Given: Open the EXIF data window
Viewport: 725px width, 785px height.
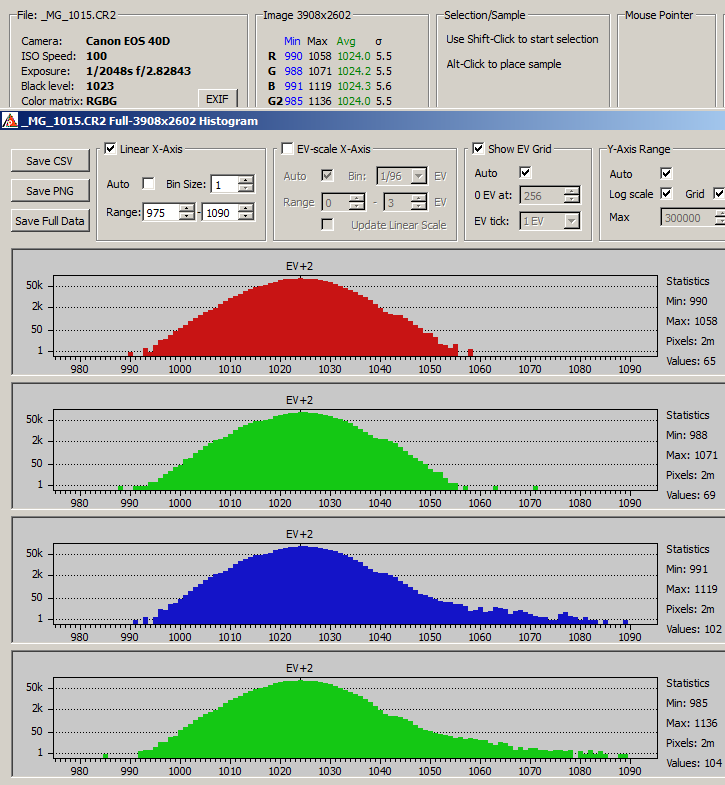Looking at the screenshot, I should 216,99.
